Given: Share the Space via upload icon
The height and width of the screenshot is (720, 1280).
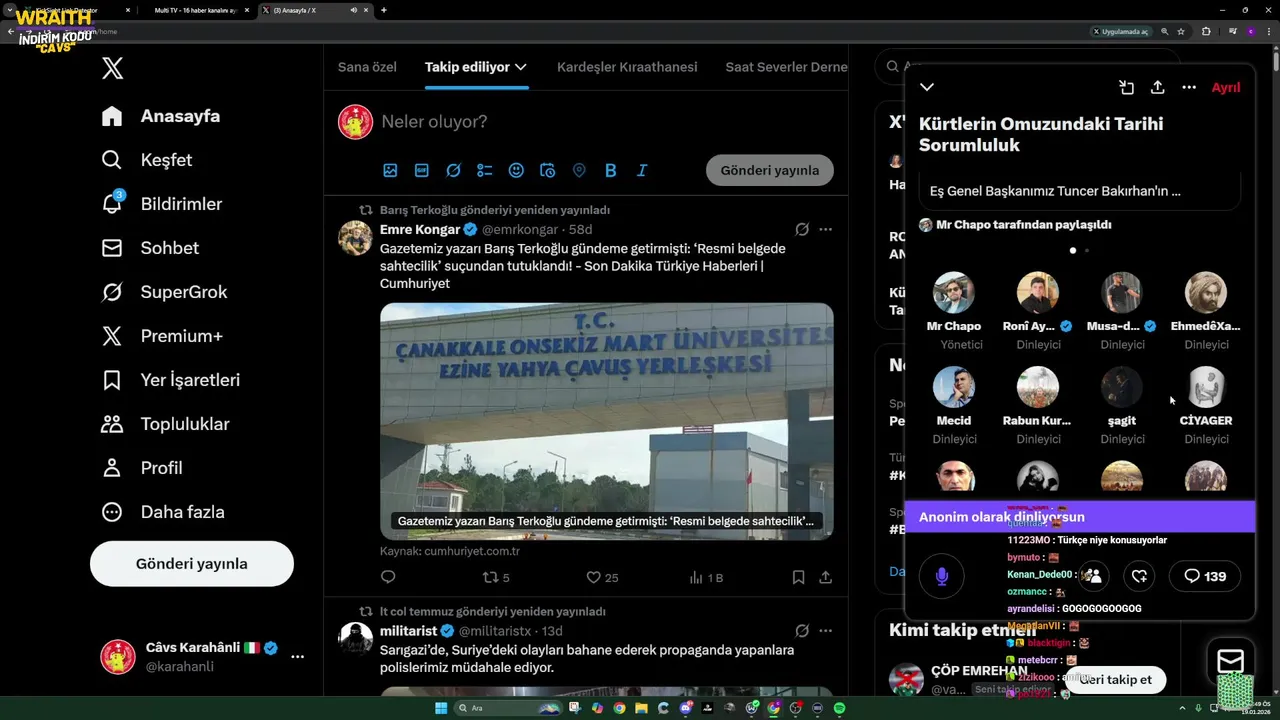Looking at the screenshot, I should click(x=1157, y=87).
